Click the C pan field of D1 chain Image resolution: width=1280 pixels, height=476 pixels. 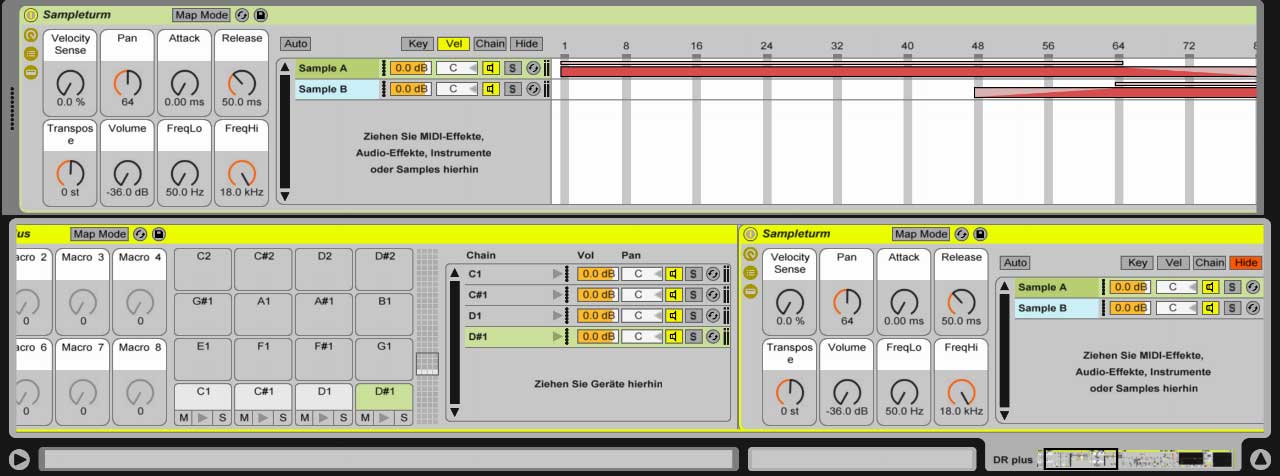[x=641, y=316]
